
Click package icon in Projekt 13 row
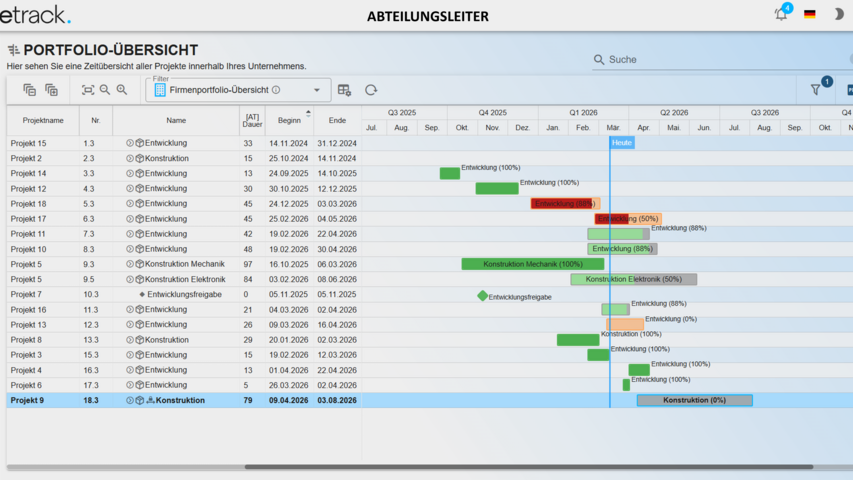[140, 324]
